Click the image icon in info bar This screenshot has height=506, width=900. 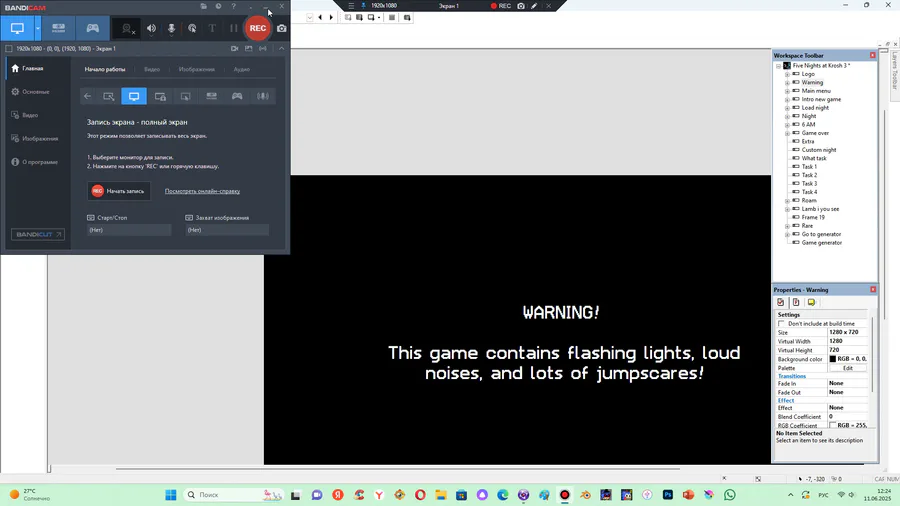[x=249, y=49]
